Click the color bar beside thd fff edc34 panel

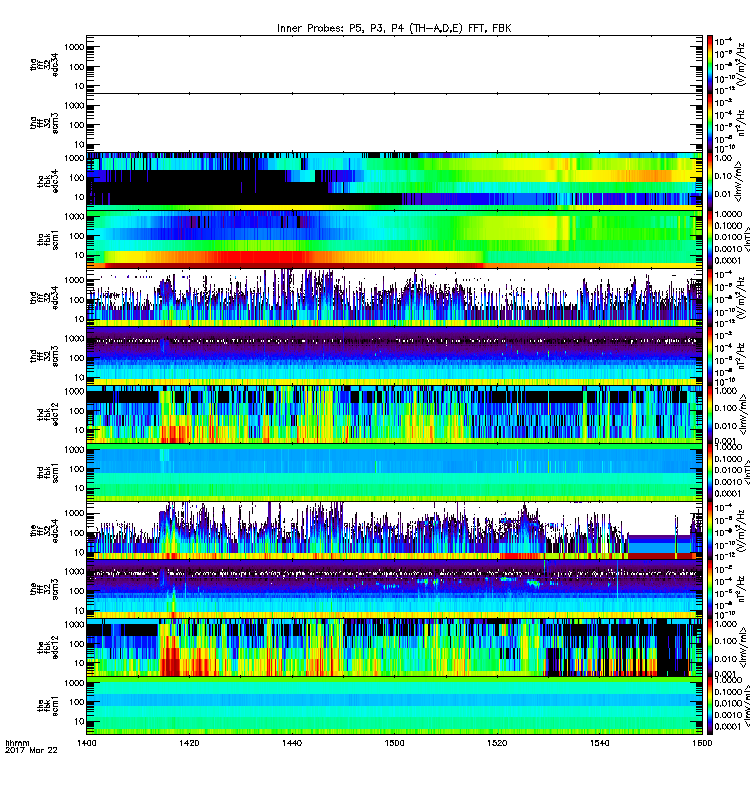[710, 297]
